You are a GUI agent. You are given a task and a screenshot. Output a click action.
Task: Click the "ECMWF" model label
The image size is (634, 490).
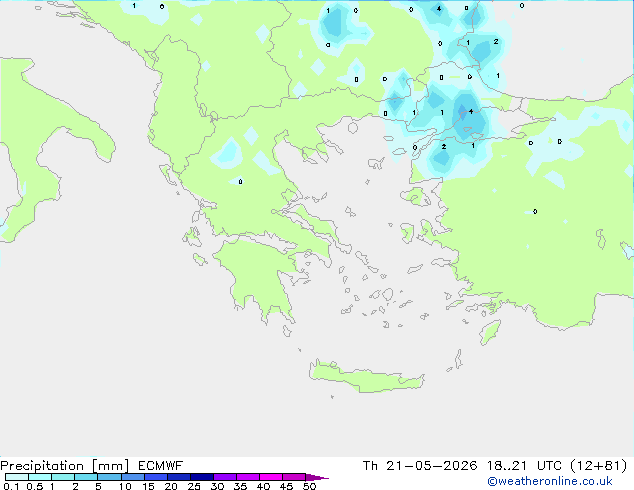(161, 466)
